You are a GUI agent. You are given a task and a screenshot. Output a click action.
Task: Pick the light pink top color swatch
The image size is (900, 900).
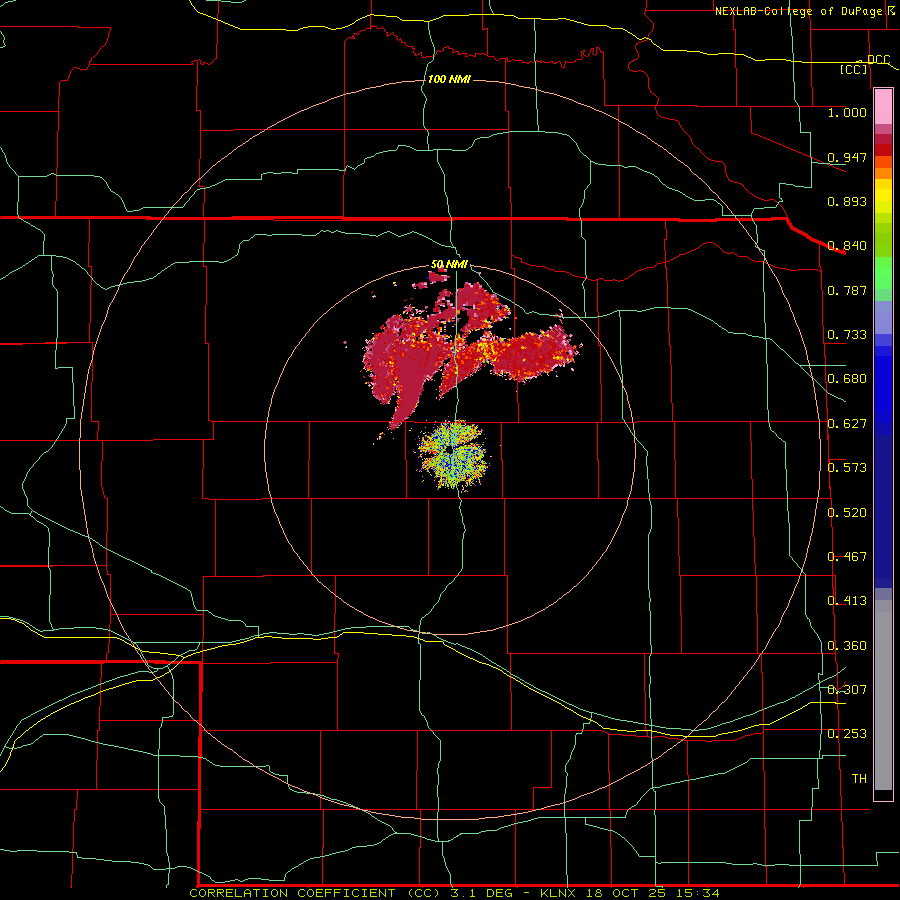click(x=883, y=106)
